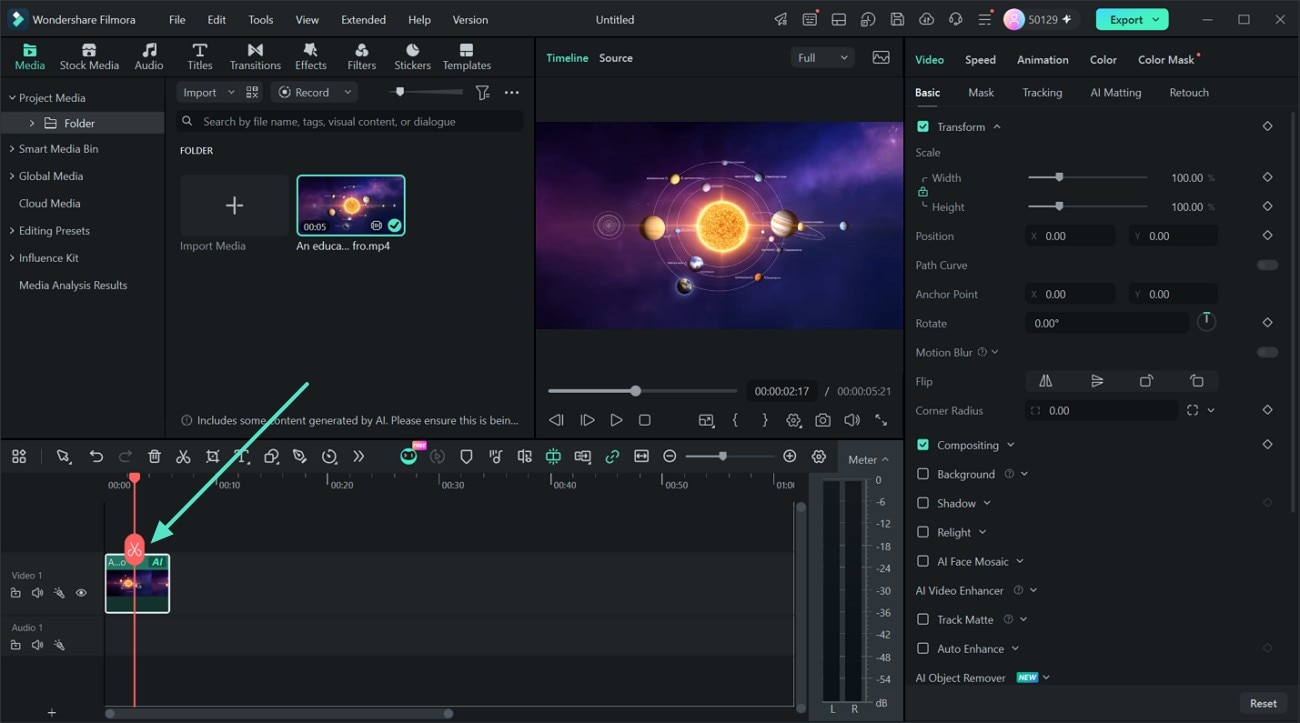This screenshot has height=723, width=1300.
Task: Open the Stickers panel
Action: (412, 57)
